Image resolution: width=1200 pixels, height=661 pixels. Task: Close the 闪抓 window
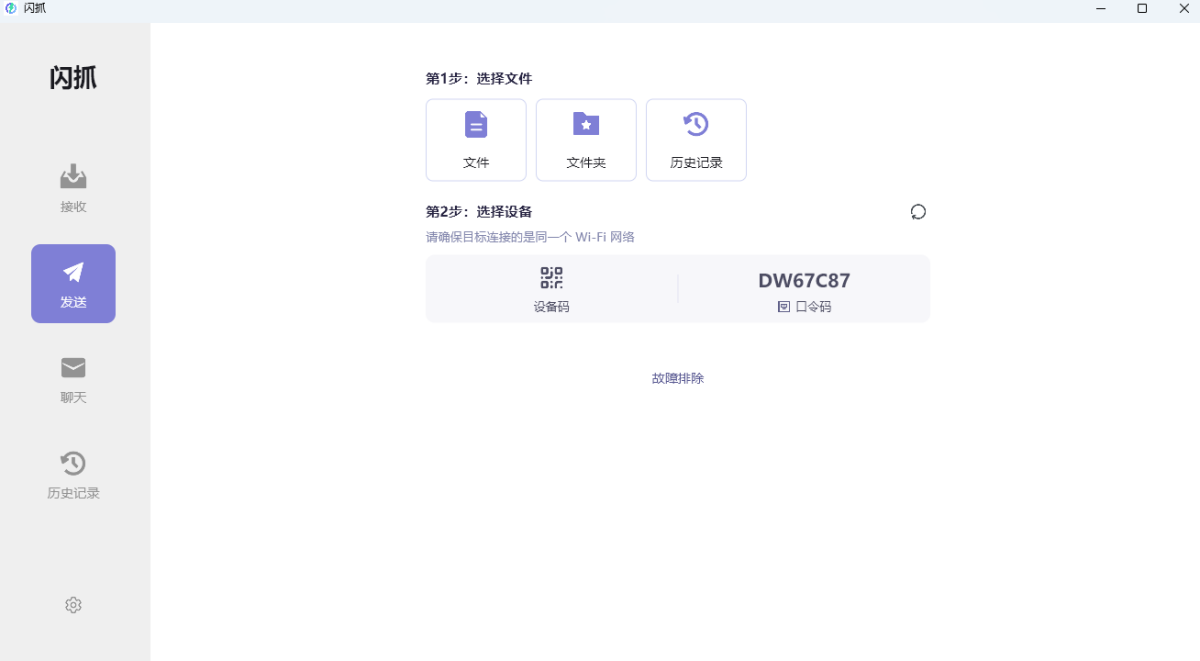pyautogui.click(x=1182, y=9)
